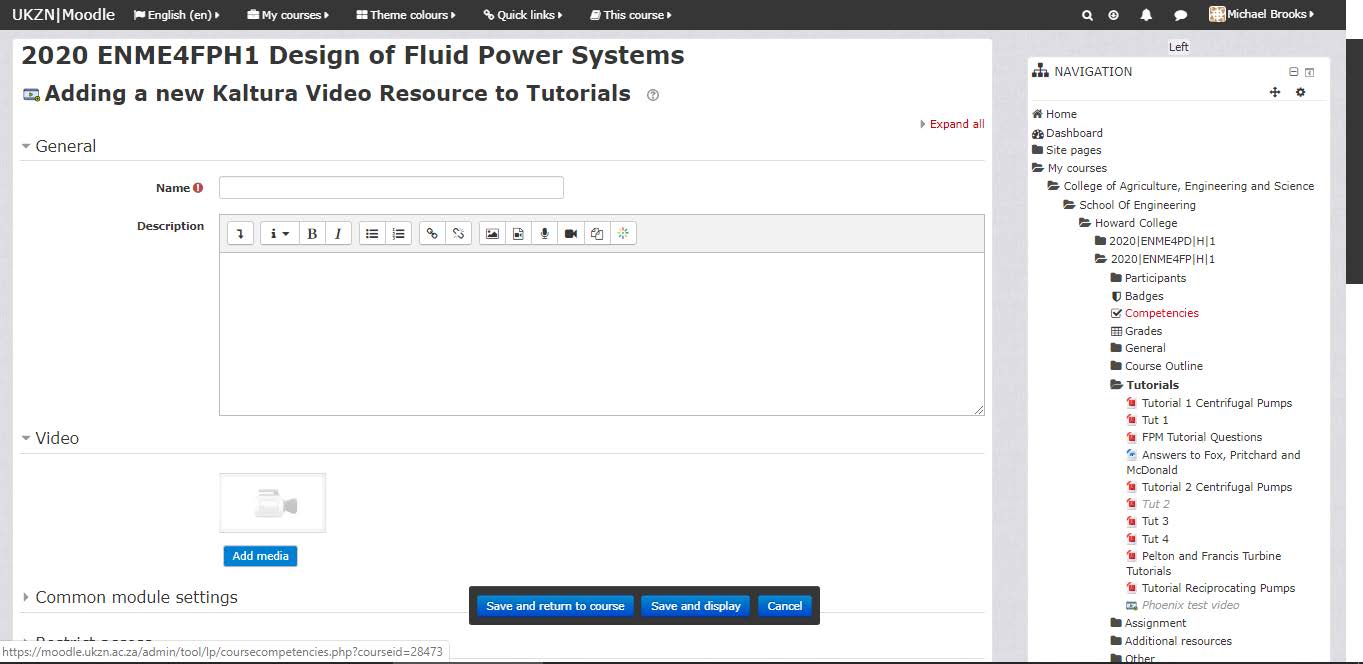This screenshot has width=1363, height=664.
Task: Open the Insert image tool in the editor
Action: click(492, 234)
